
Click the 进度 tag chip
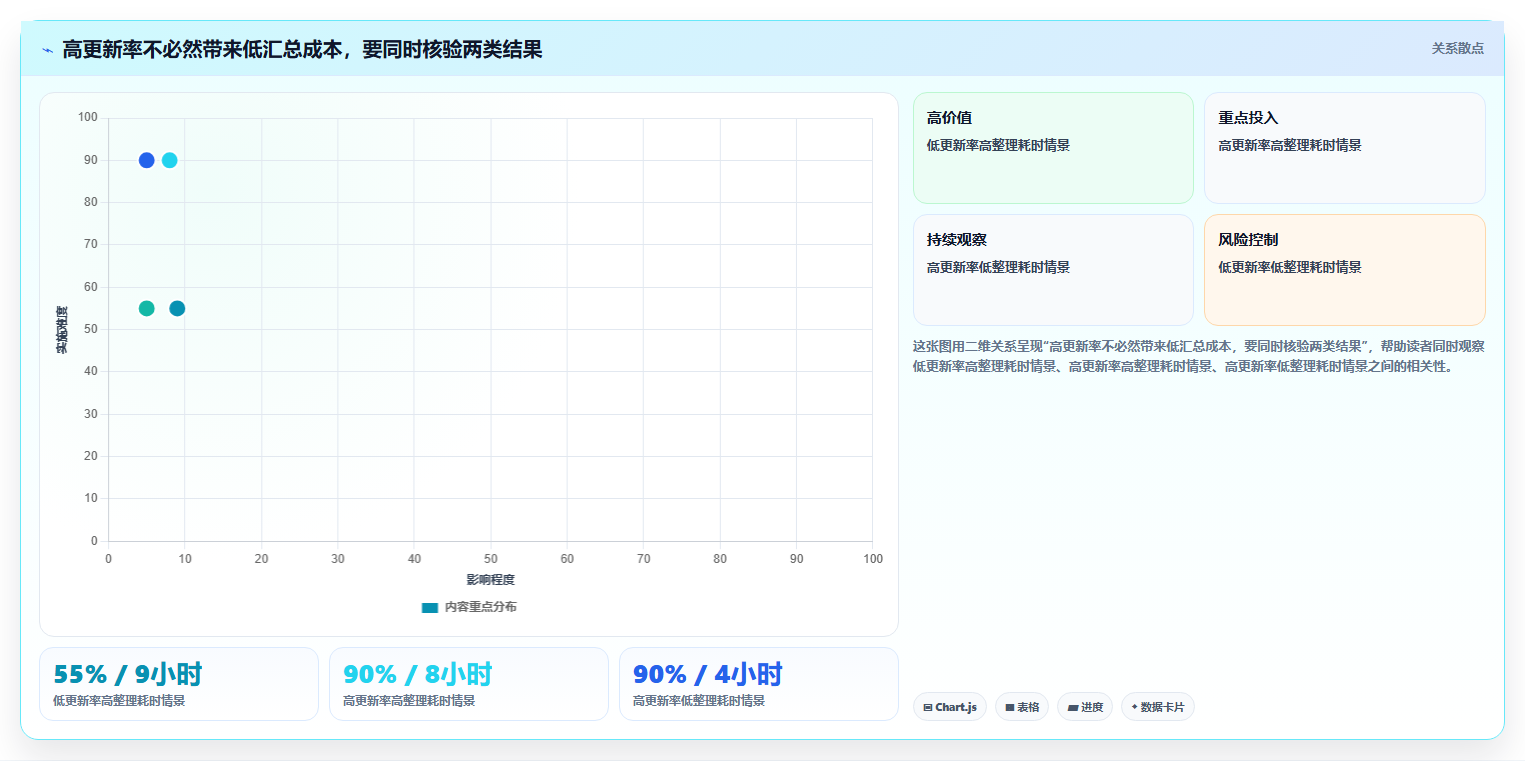1085,707
